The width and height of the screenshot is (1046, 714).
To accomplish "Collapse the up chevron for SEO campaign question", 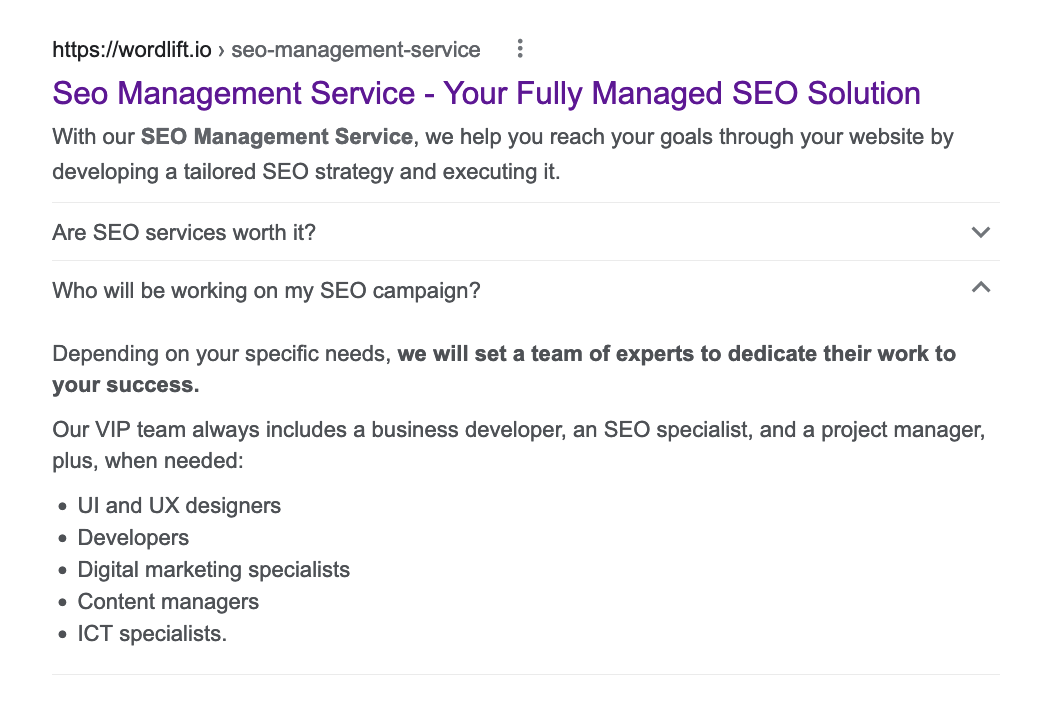I will pyautogui.click(x=980, y=288).
